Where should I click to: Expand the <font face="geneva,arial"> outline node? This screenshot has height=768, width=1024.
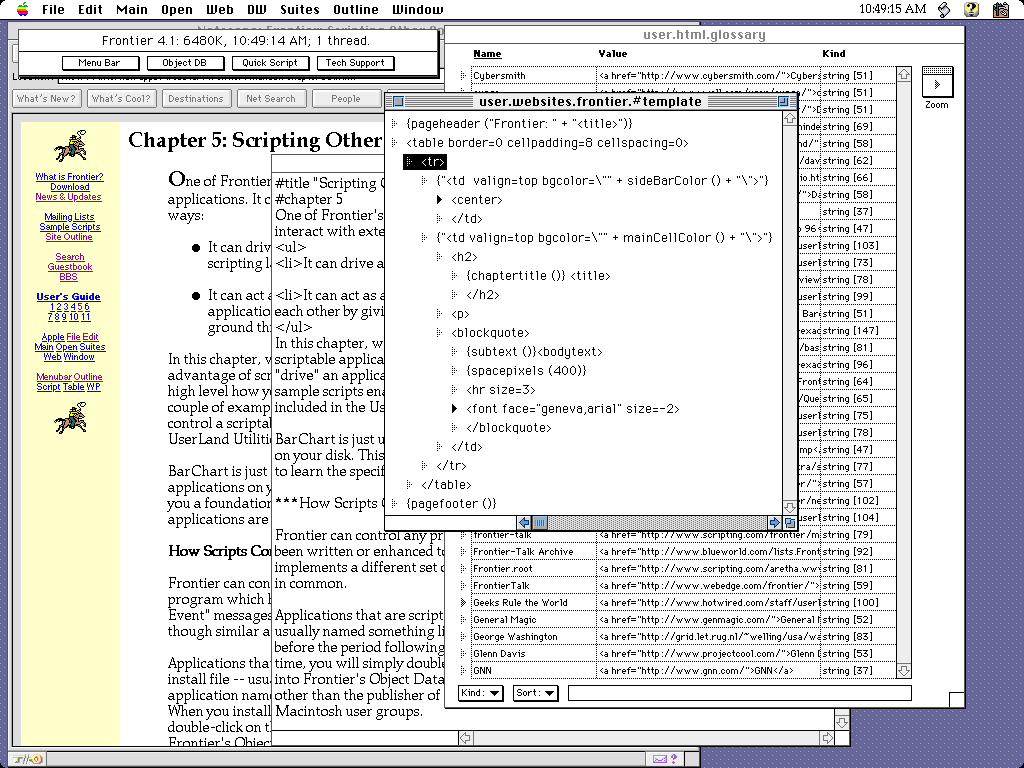[455, 409]
